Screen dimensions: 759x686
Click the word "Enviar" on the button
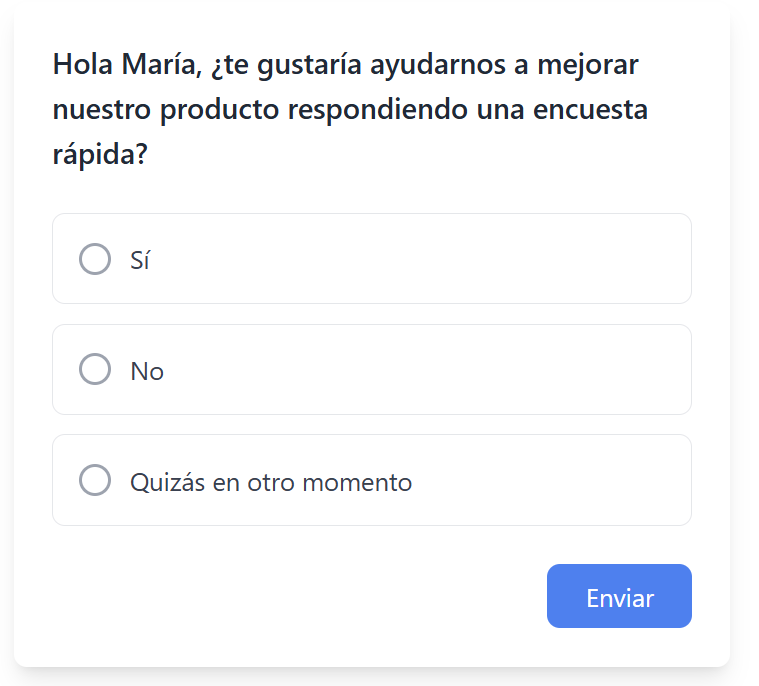pos(620,598)
